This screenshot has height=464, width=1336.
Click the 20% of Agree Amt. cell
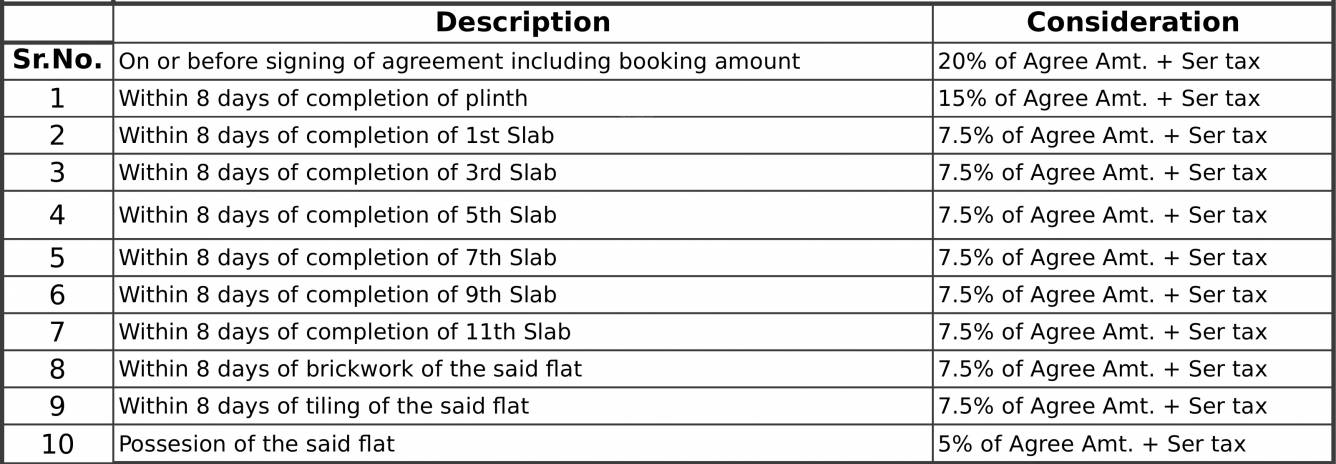click(x=1133, y=61)
